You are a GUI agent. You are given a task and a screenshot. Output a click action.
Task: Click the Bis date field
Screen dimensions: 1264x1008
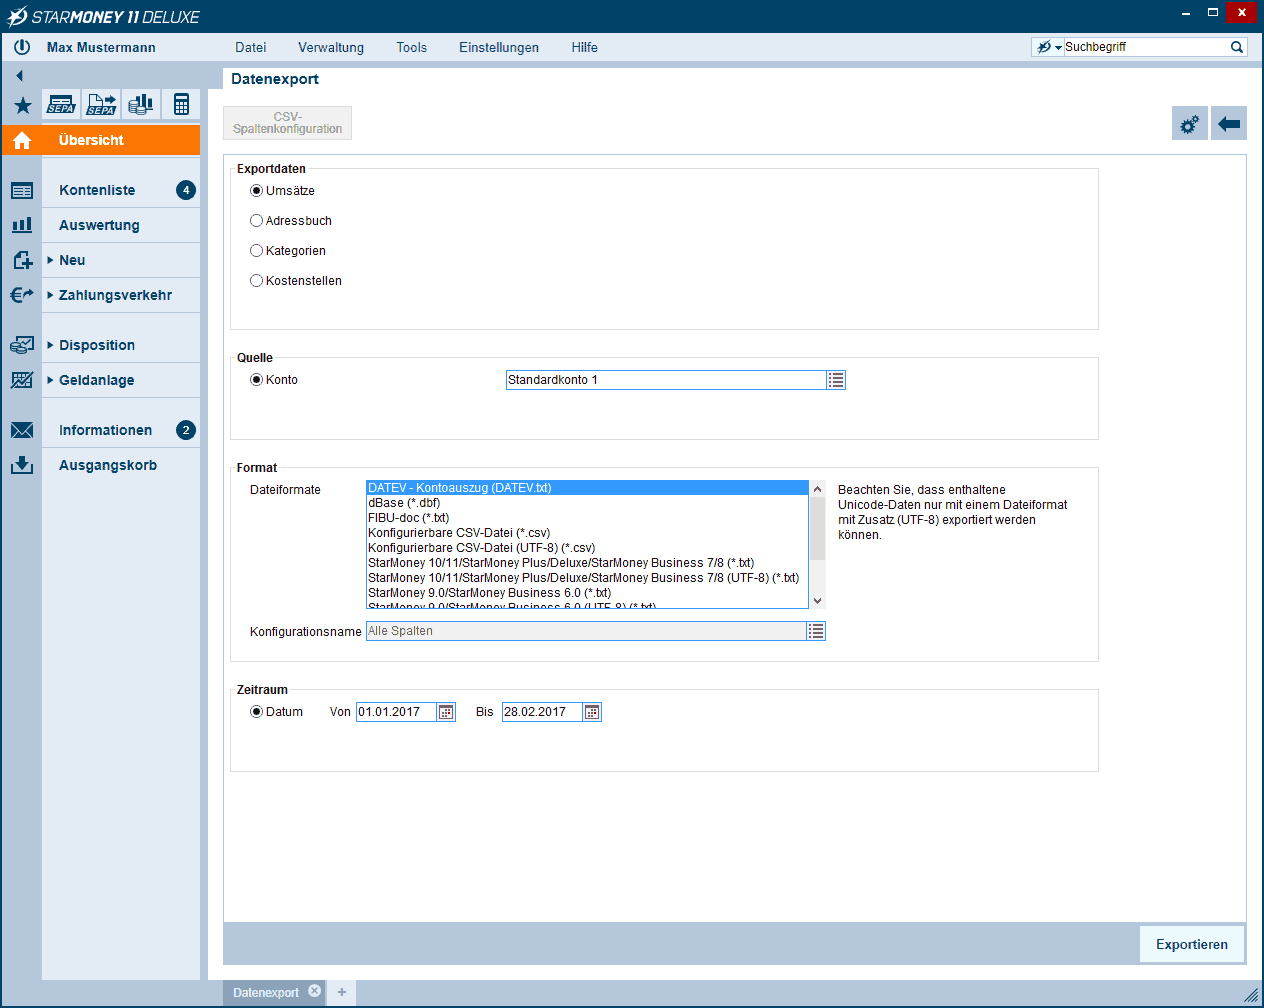click(x=543, y=712)
